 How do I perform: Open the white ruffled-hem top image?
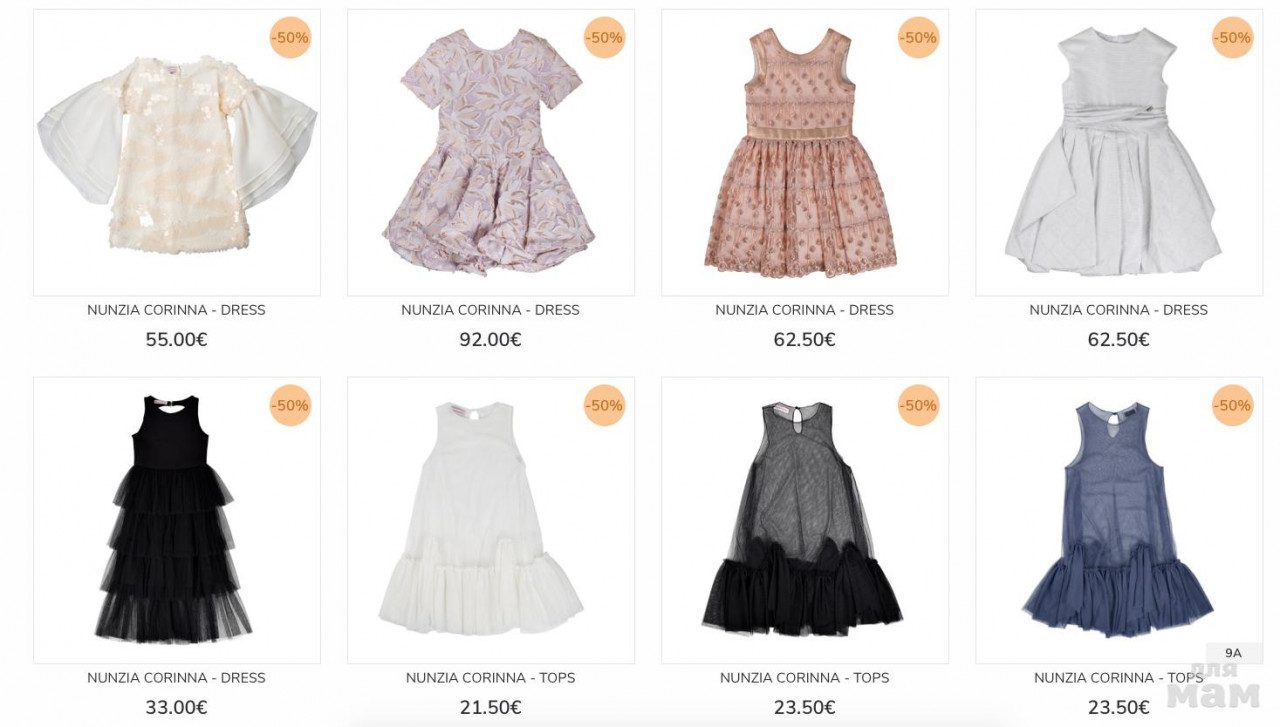click(491, 520)
